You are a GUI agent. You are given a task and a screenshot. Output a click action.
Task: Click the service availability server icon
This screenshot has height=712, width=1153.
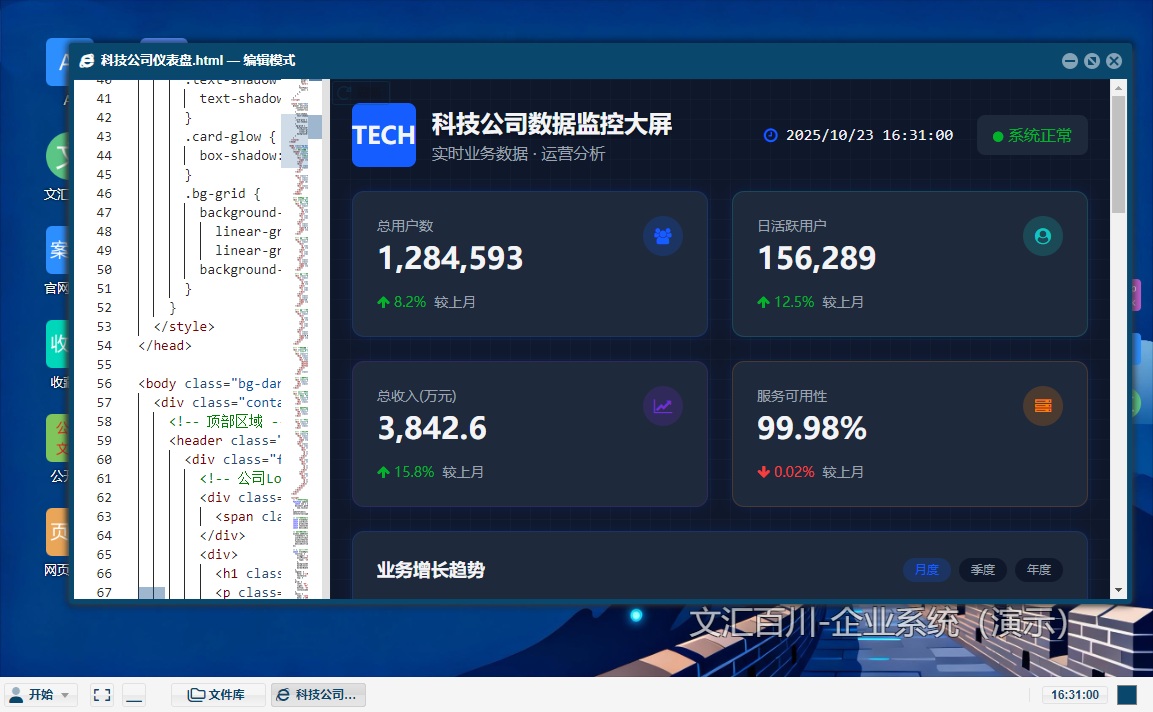click(x=1042, y=406)
